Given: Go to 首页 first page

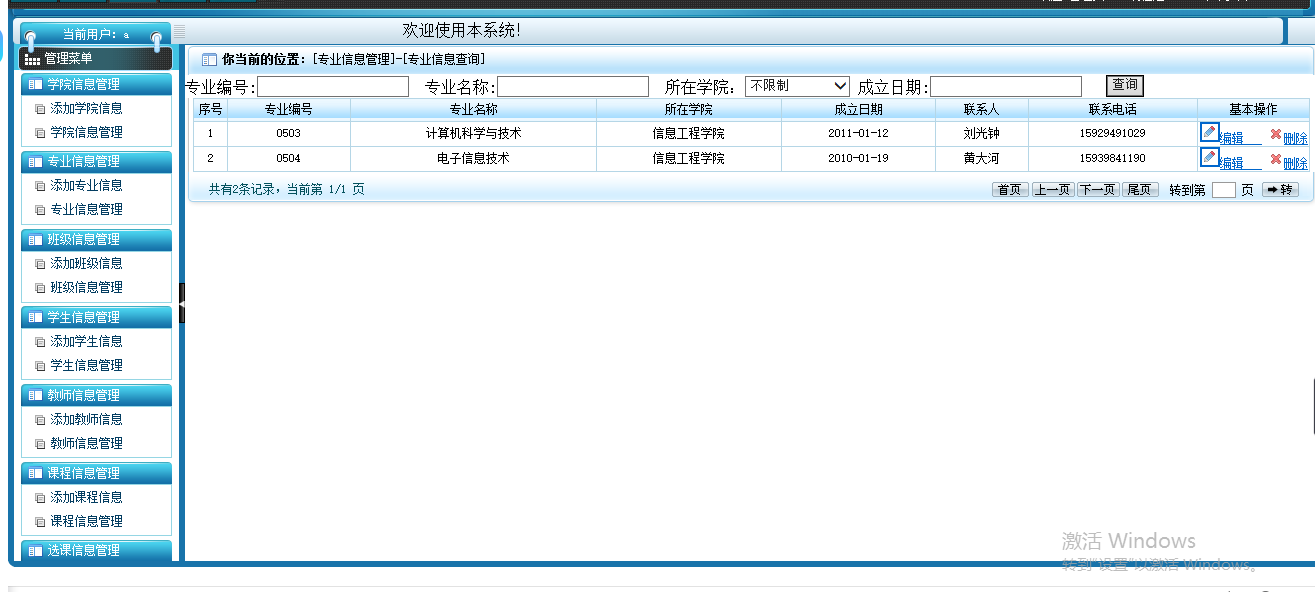Looking at the screenshot, I should [1010, 190].
